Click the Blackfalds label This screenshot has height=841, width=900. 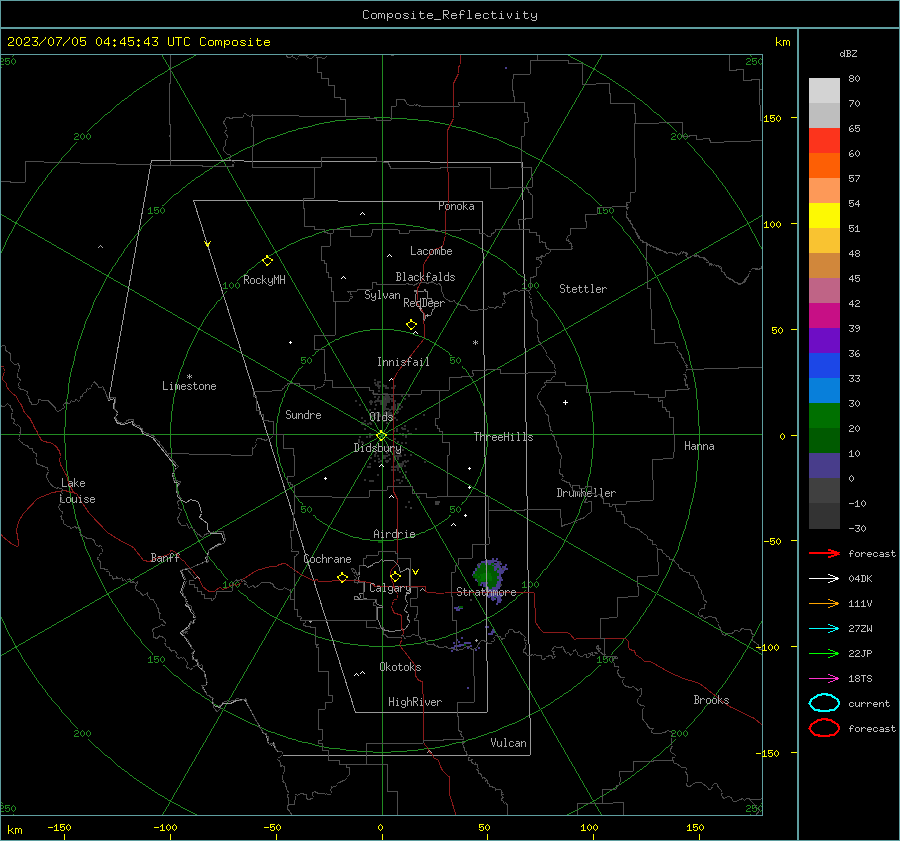coord(425,277)
